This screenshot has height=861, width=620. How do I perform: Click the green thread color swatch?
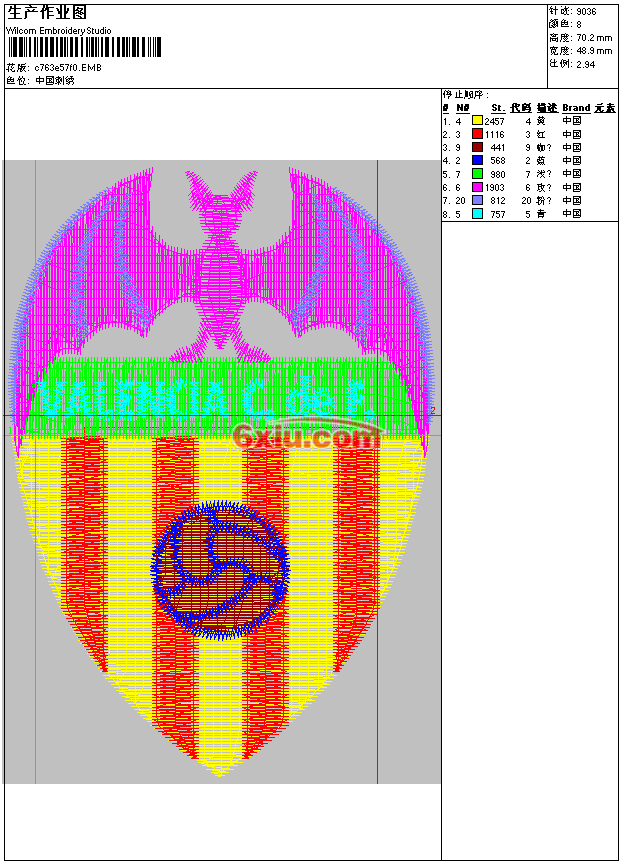(477, 174)
